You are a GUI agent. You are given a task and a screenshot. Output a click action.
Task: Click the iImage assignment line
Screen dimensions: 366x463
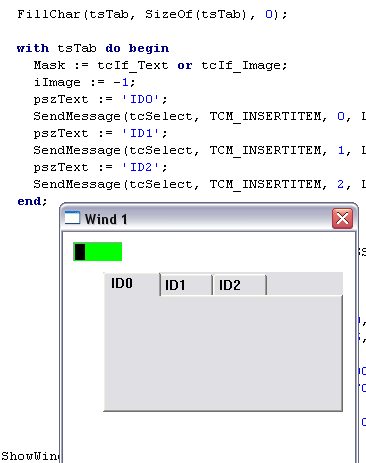[x=84, y=82]
